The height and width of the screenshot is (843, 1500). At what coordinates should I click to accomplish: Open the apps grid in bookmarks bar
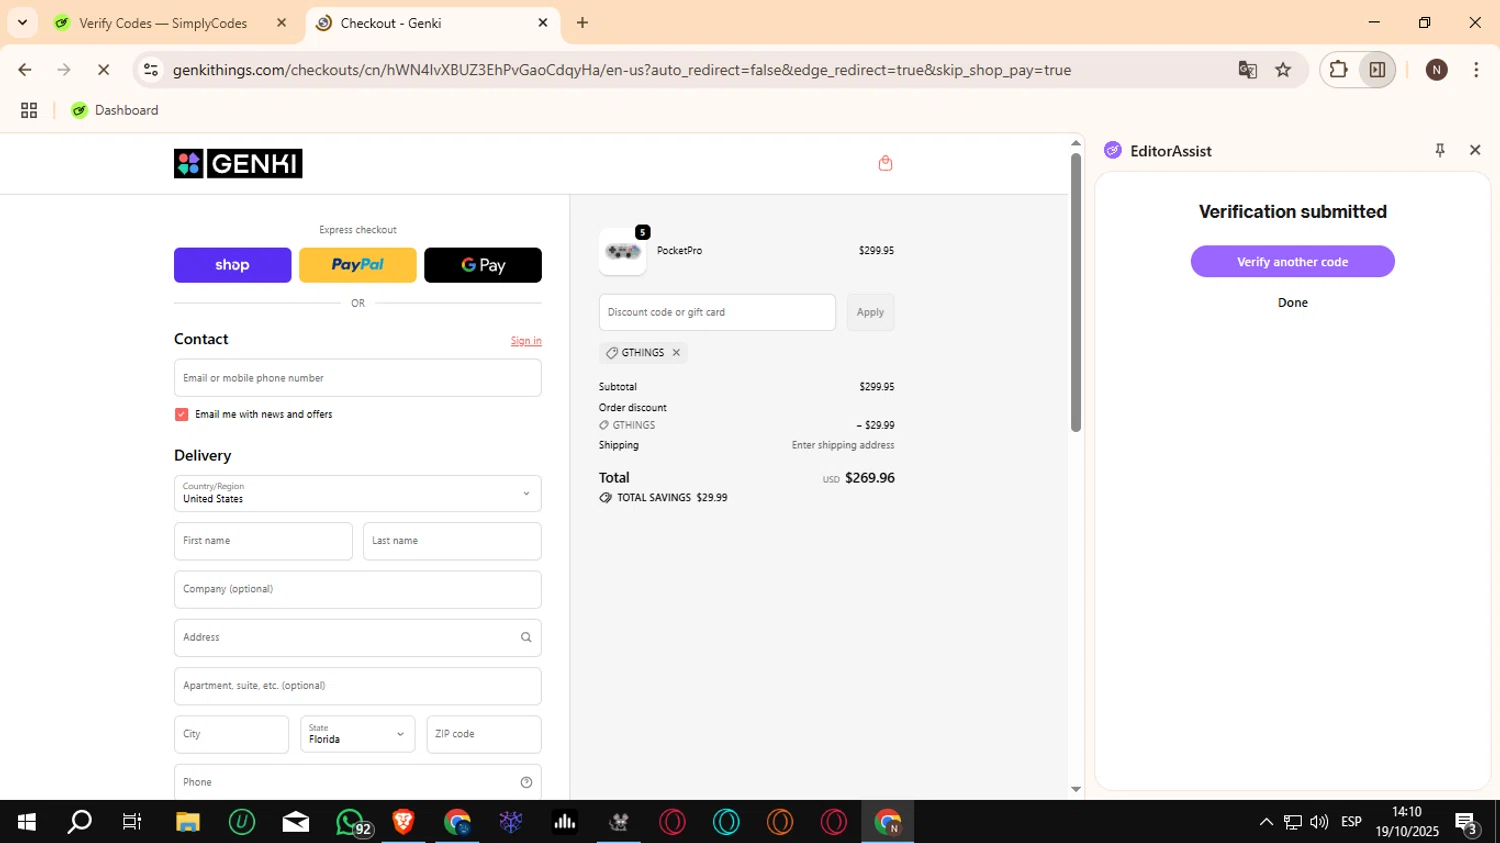[29, 110]
